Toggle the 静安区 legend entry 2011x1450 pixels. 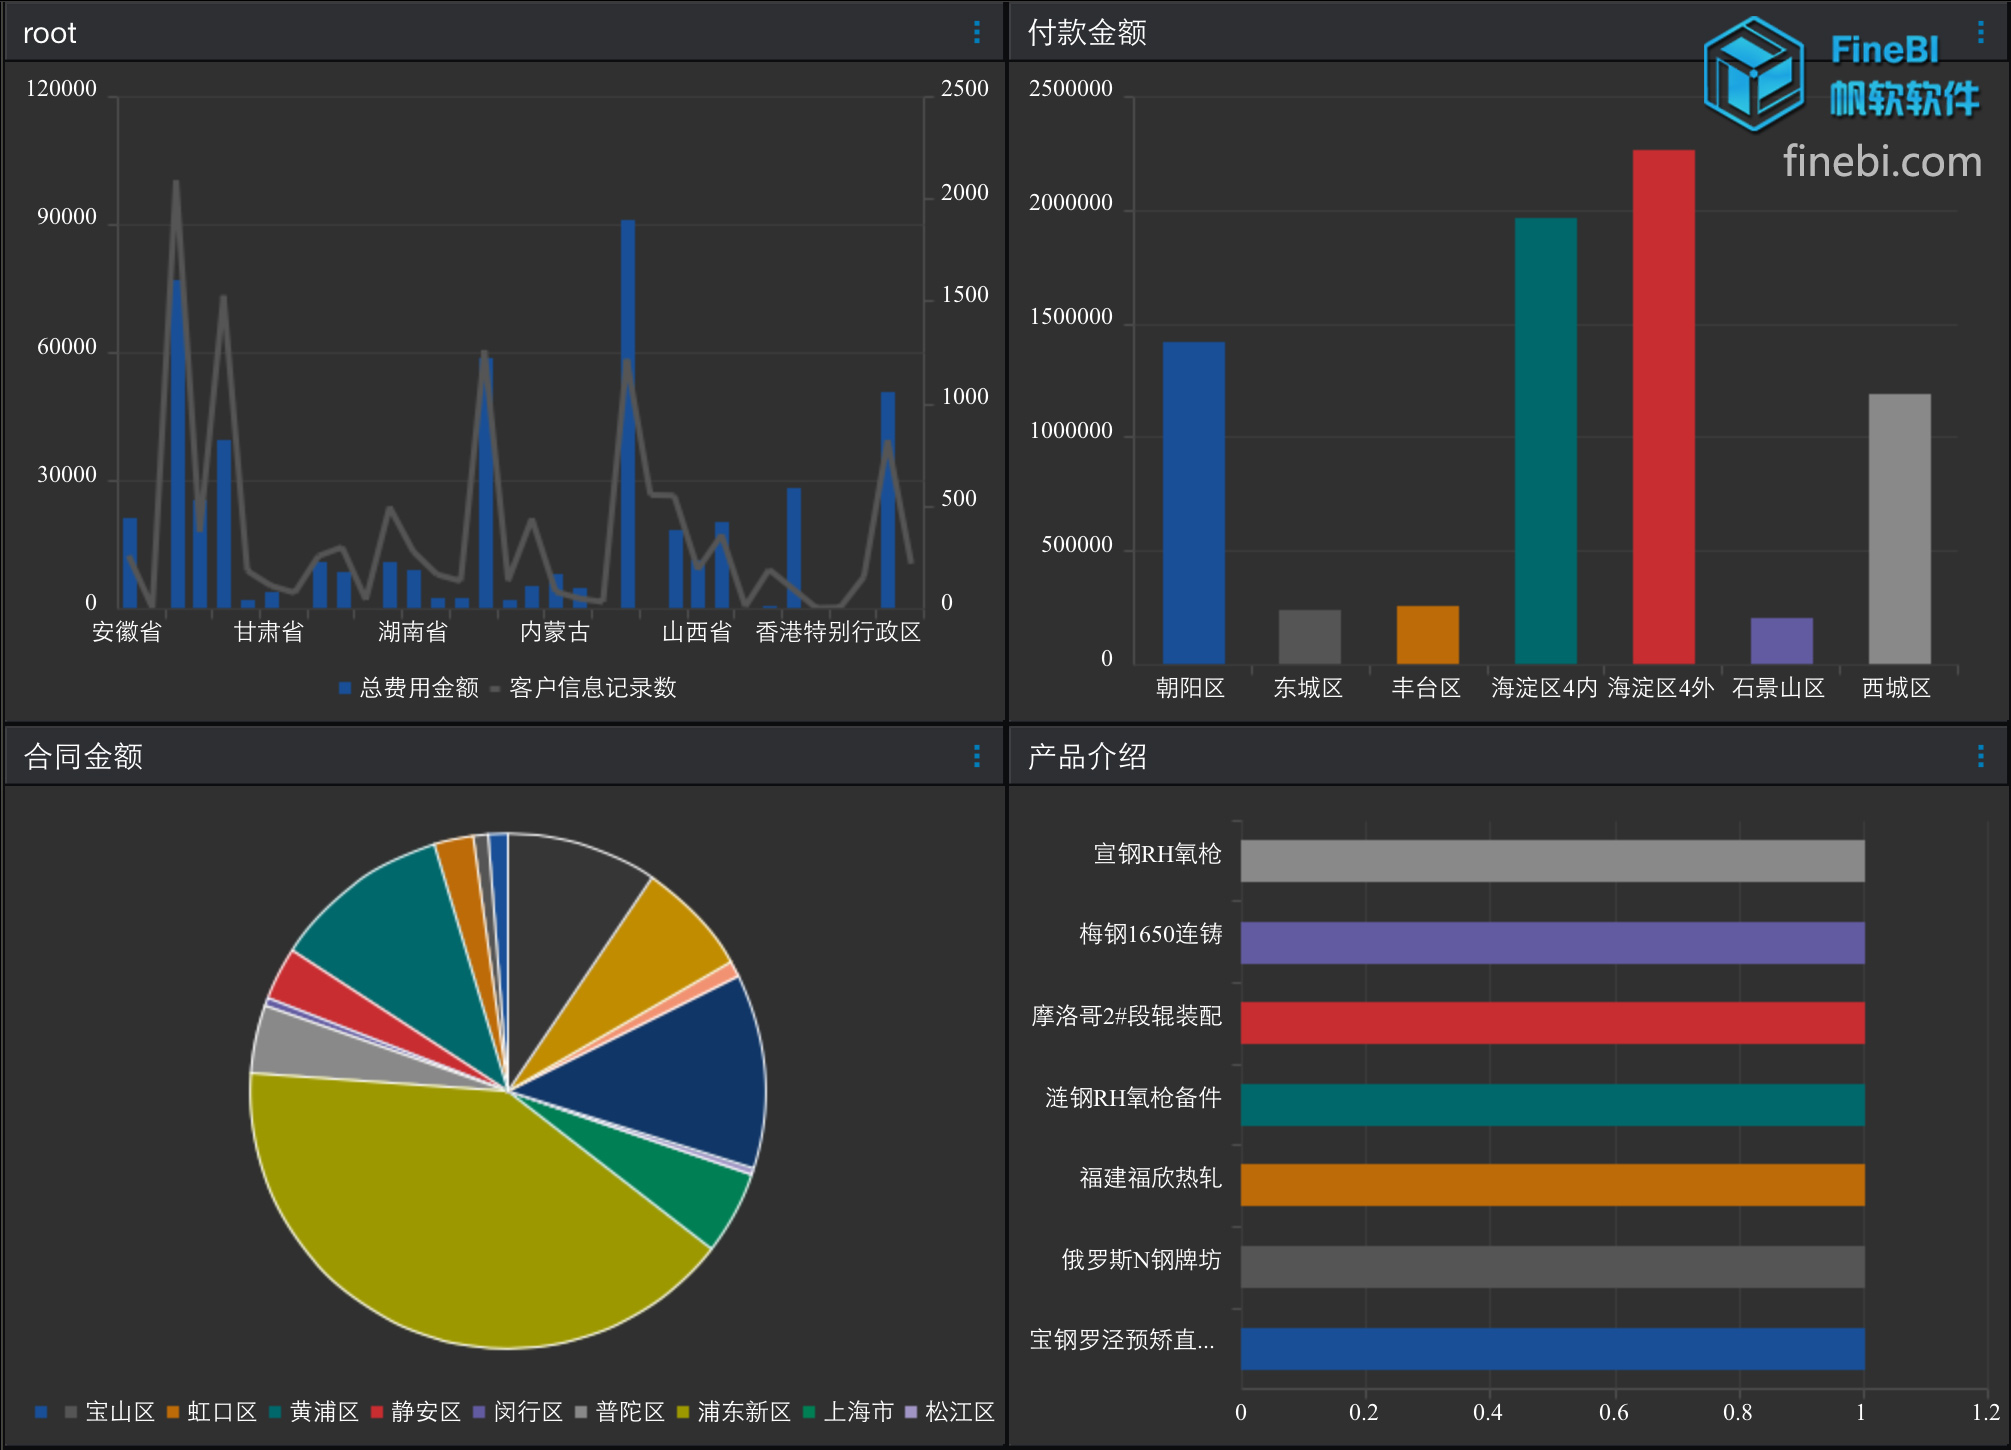pyautogui.click(x=416, y=1412)
